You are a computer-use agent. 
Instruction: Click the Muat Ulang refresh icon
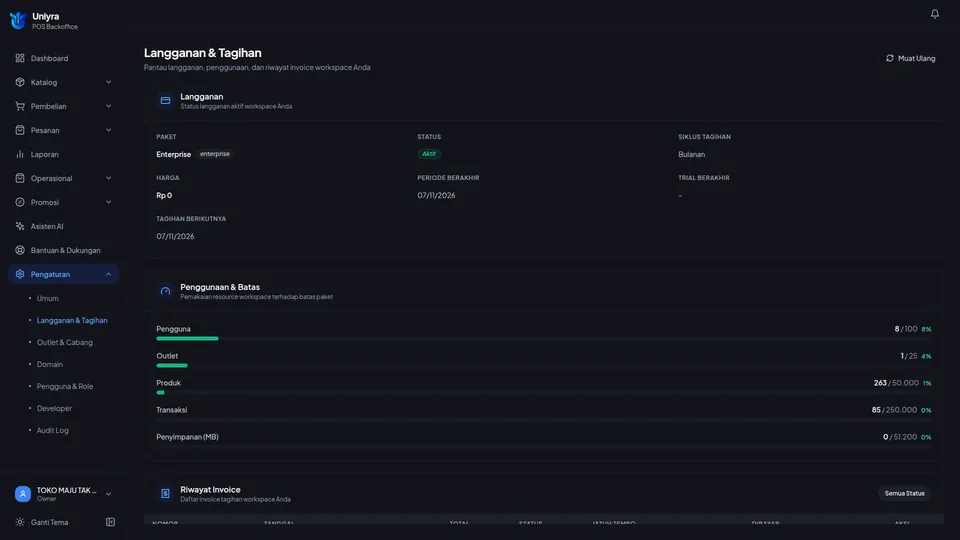point(890,58)
